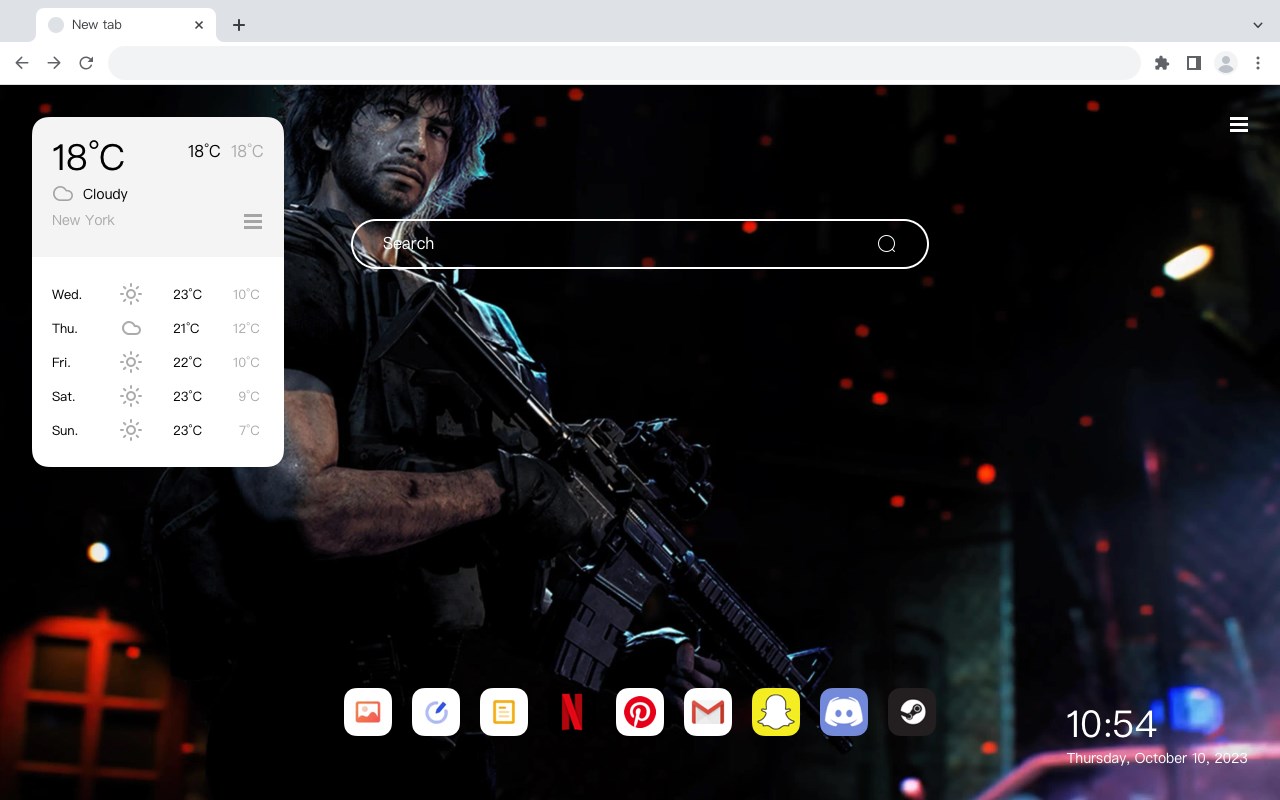Open the Steam shortcut
1280x800 pixels.
(x=912, y=712)
